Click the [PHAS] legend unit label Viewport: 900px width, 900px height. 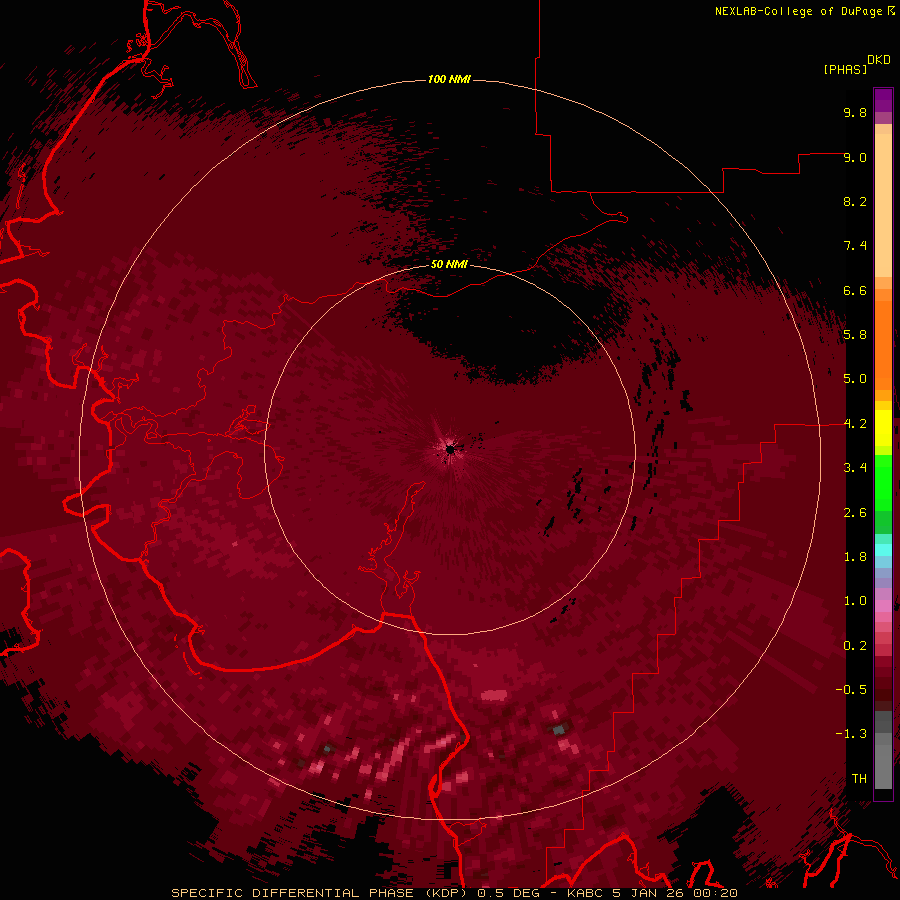pyautogui.click(x=845, y=69)
